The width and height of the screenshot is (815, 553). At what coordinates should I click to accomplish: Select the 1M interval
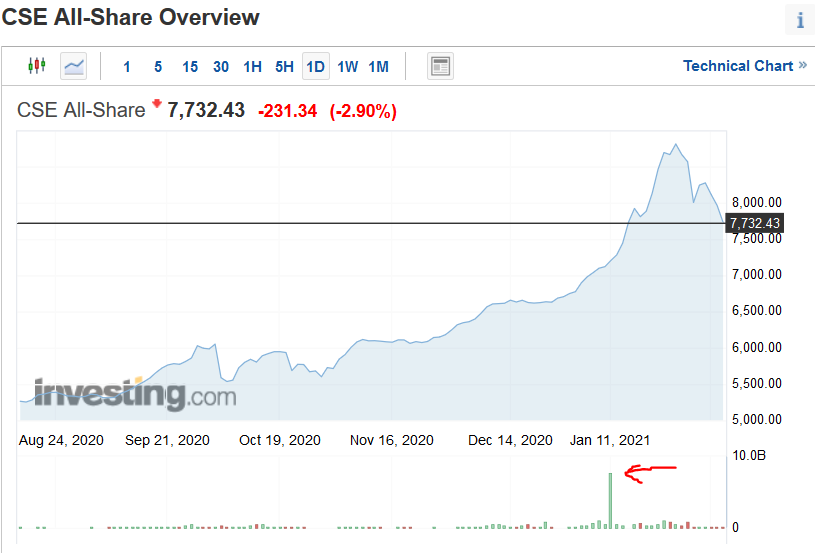pos(378,67)
